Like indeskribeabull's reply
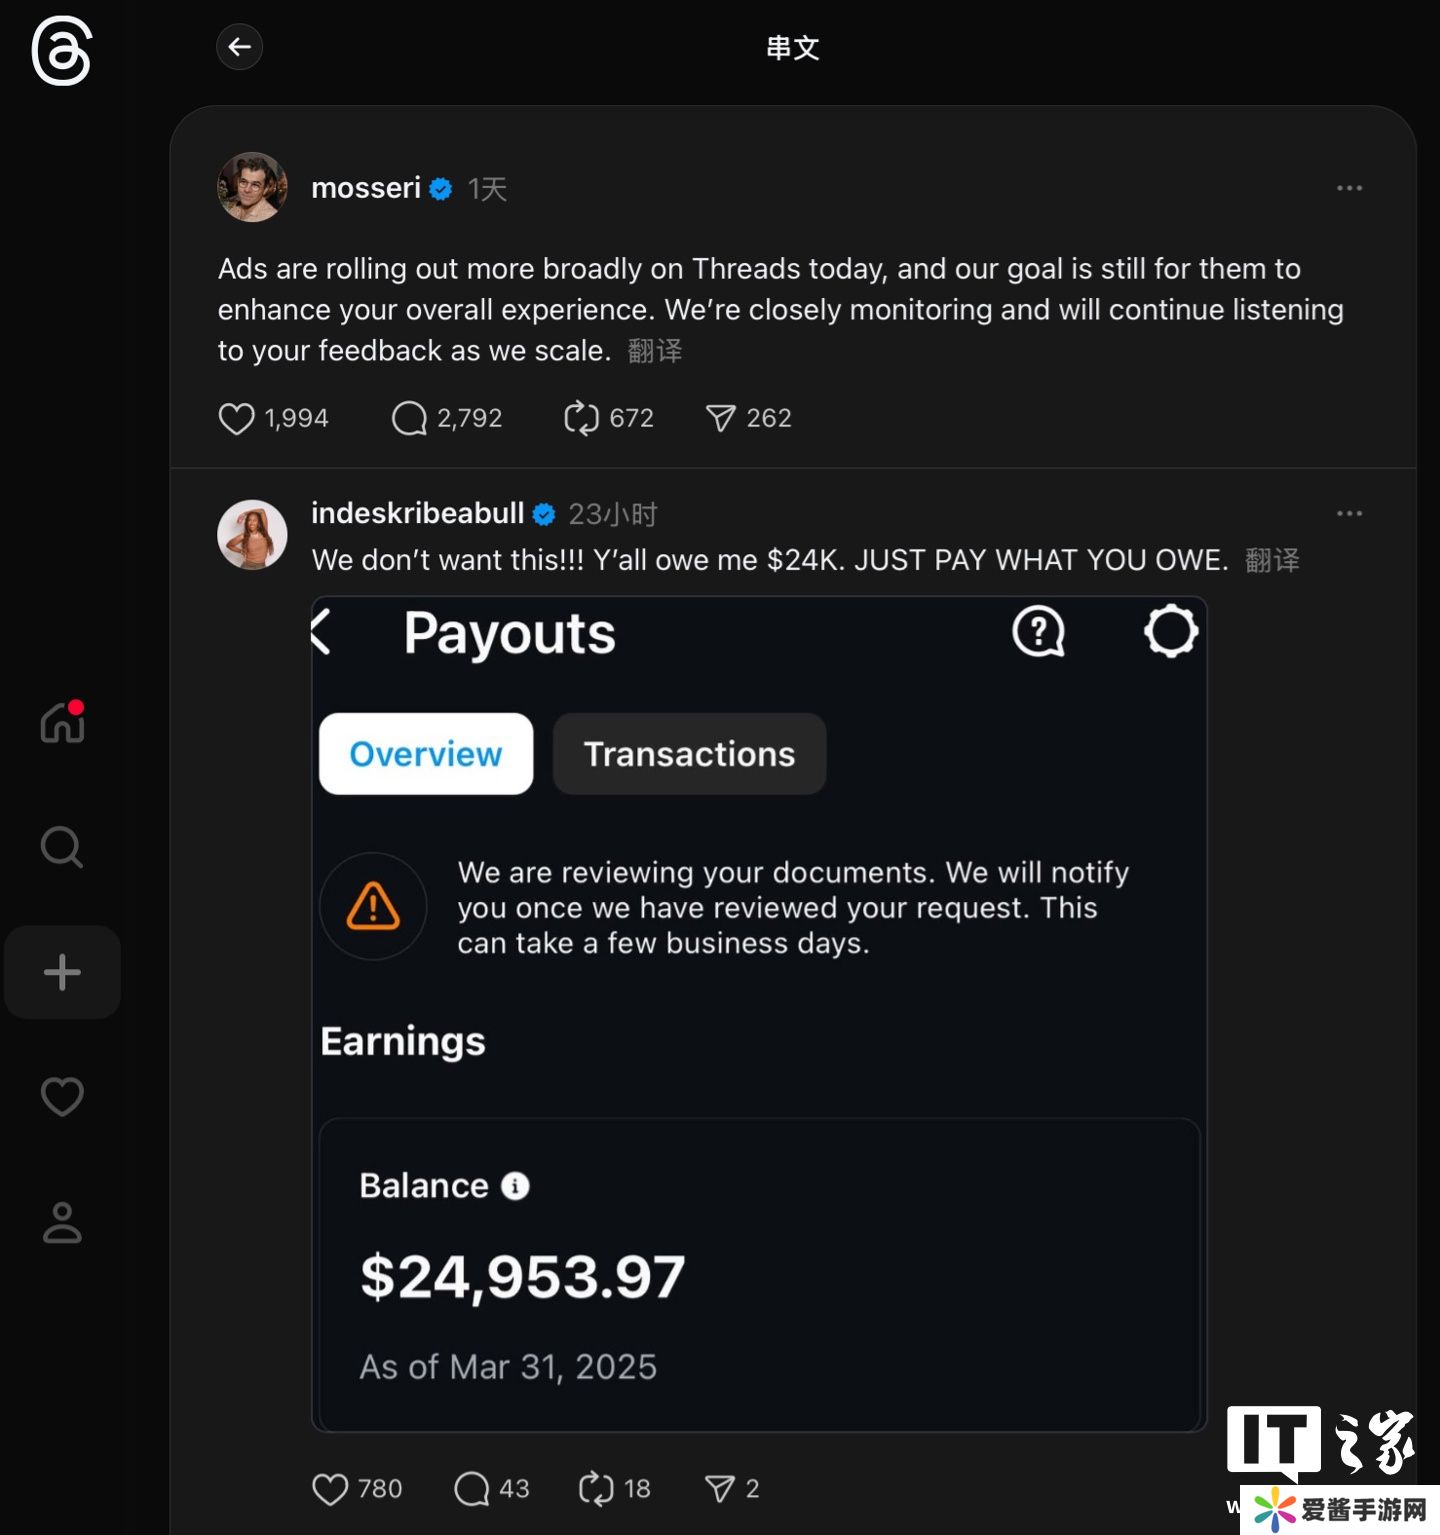The width and height of the screenshot is (1440, 1535). coord(331,1489)
